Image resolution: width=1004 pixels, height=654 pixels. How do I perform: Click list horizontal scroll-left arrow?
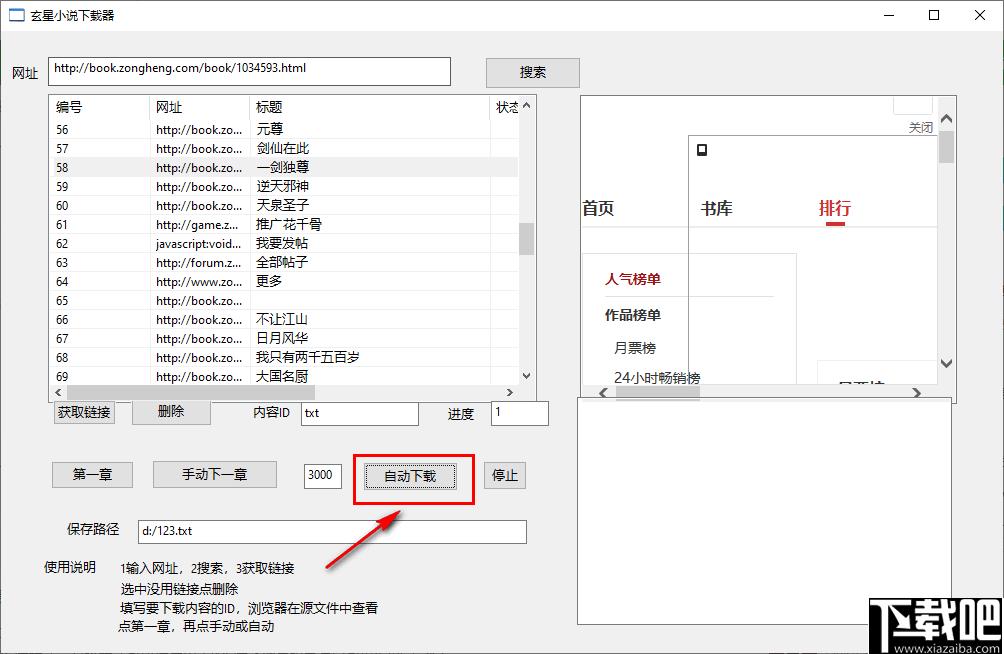click(x=58, y=392)
